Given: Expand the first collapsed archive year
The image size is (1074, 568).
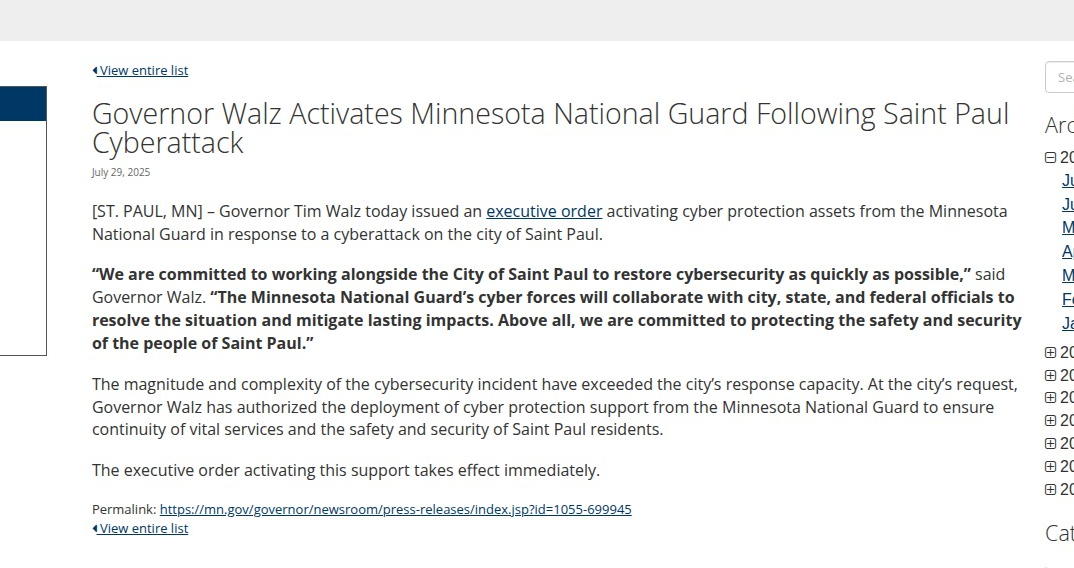Looking at the screenshot, I should [1050, 352].
